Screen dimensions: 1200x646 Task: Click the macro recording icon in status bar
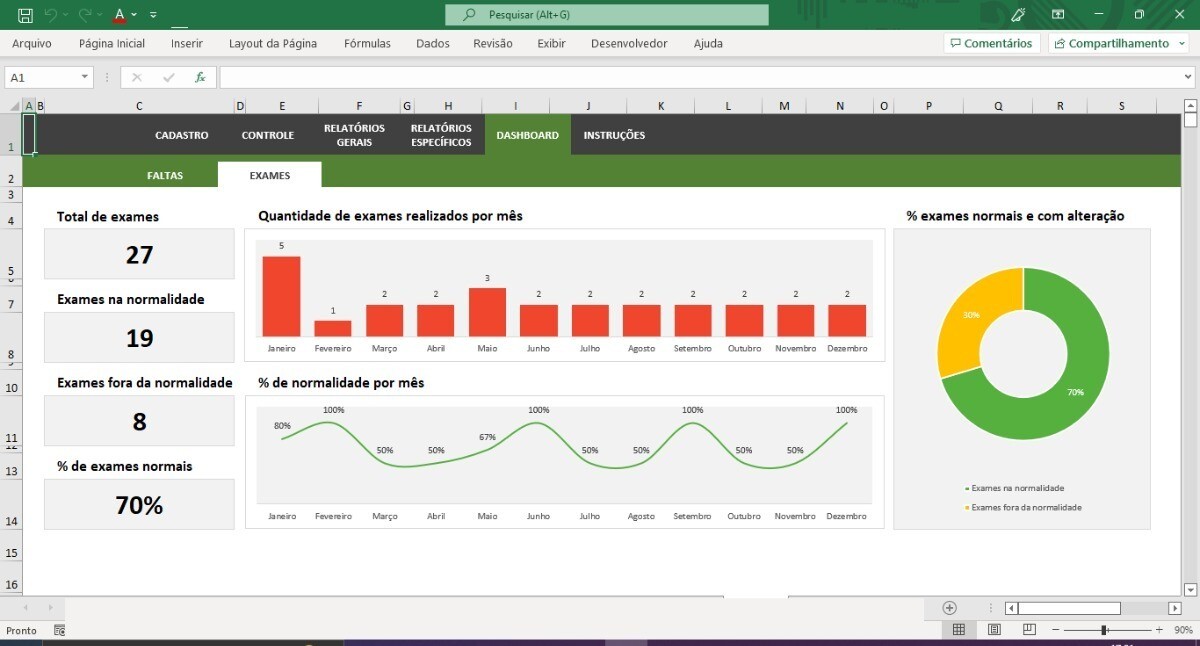[59, 631]
